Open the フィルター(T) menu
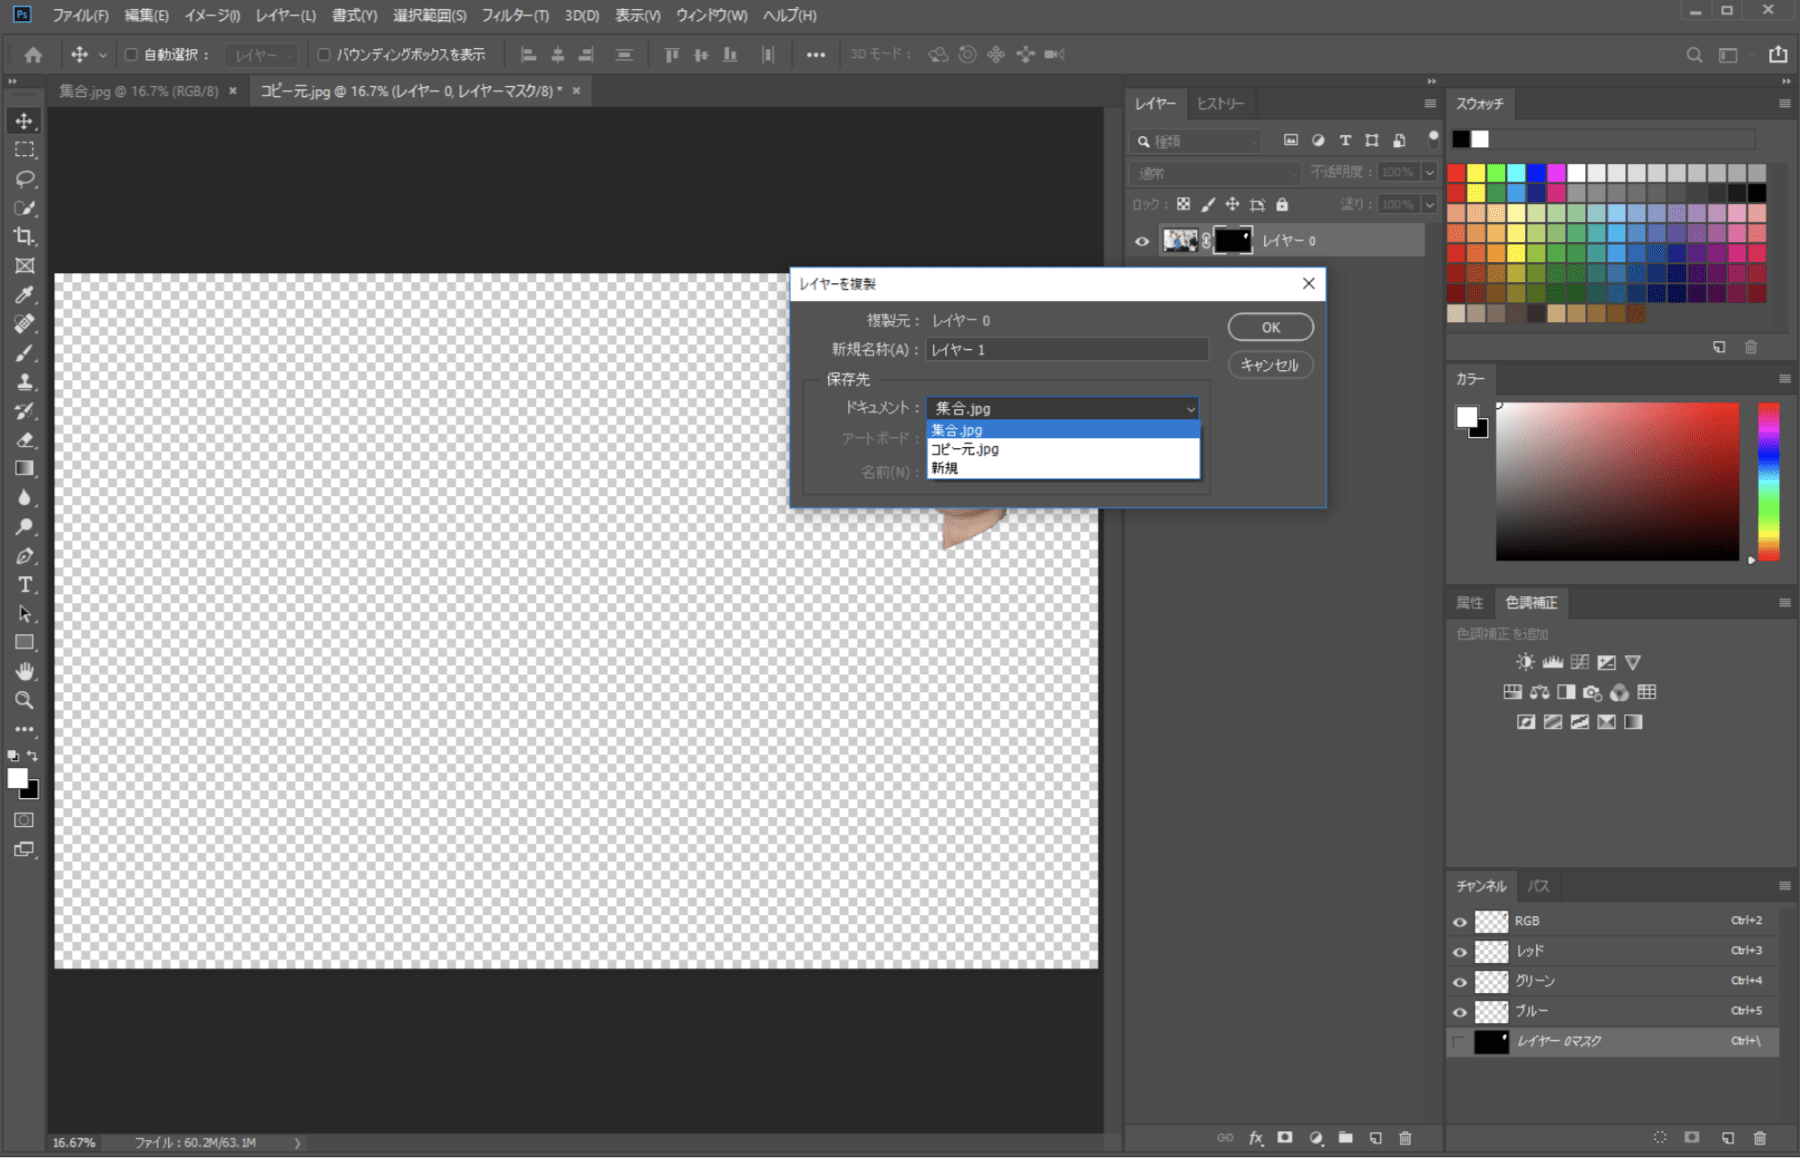The width and height of the screenshot is (1800, 1160). pos(515,15)
